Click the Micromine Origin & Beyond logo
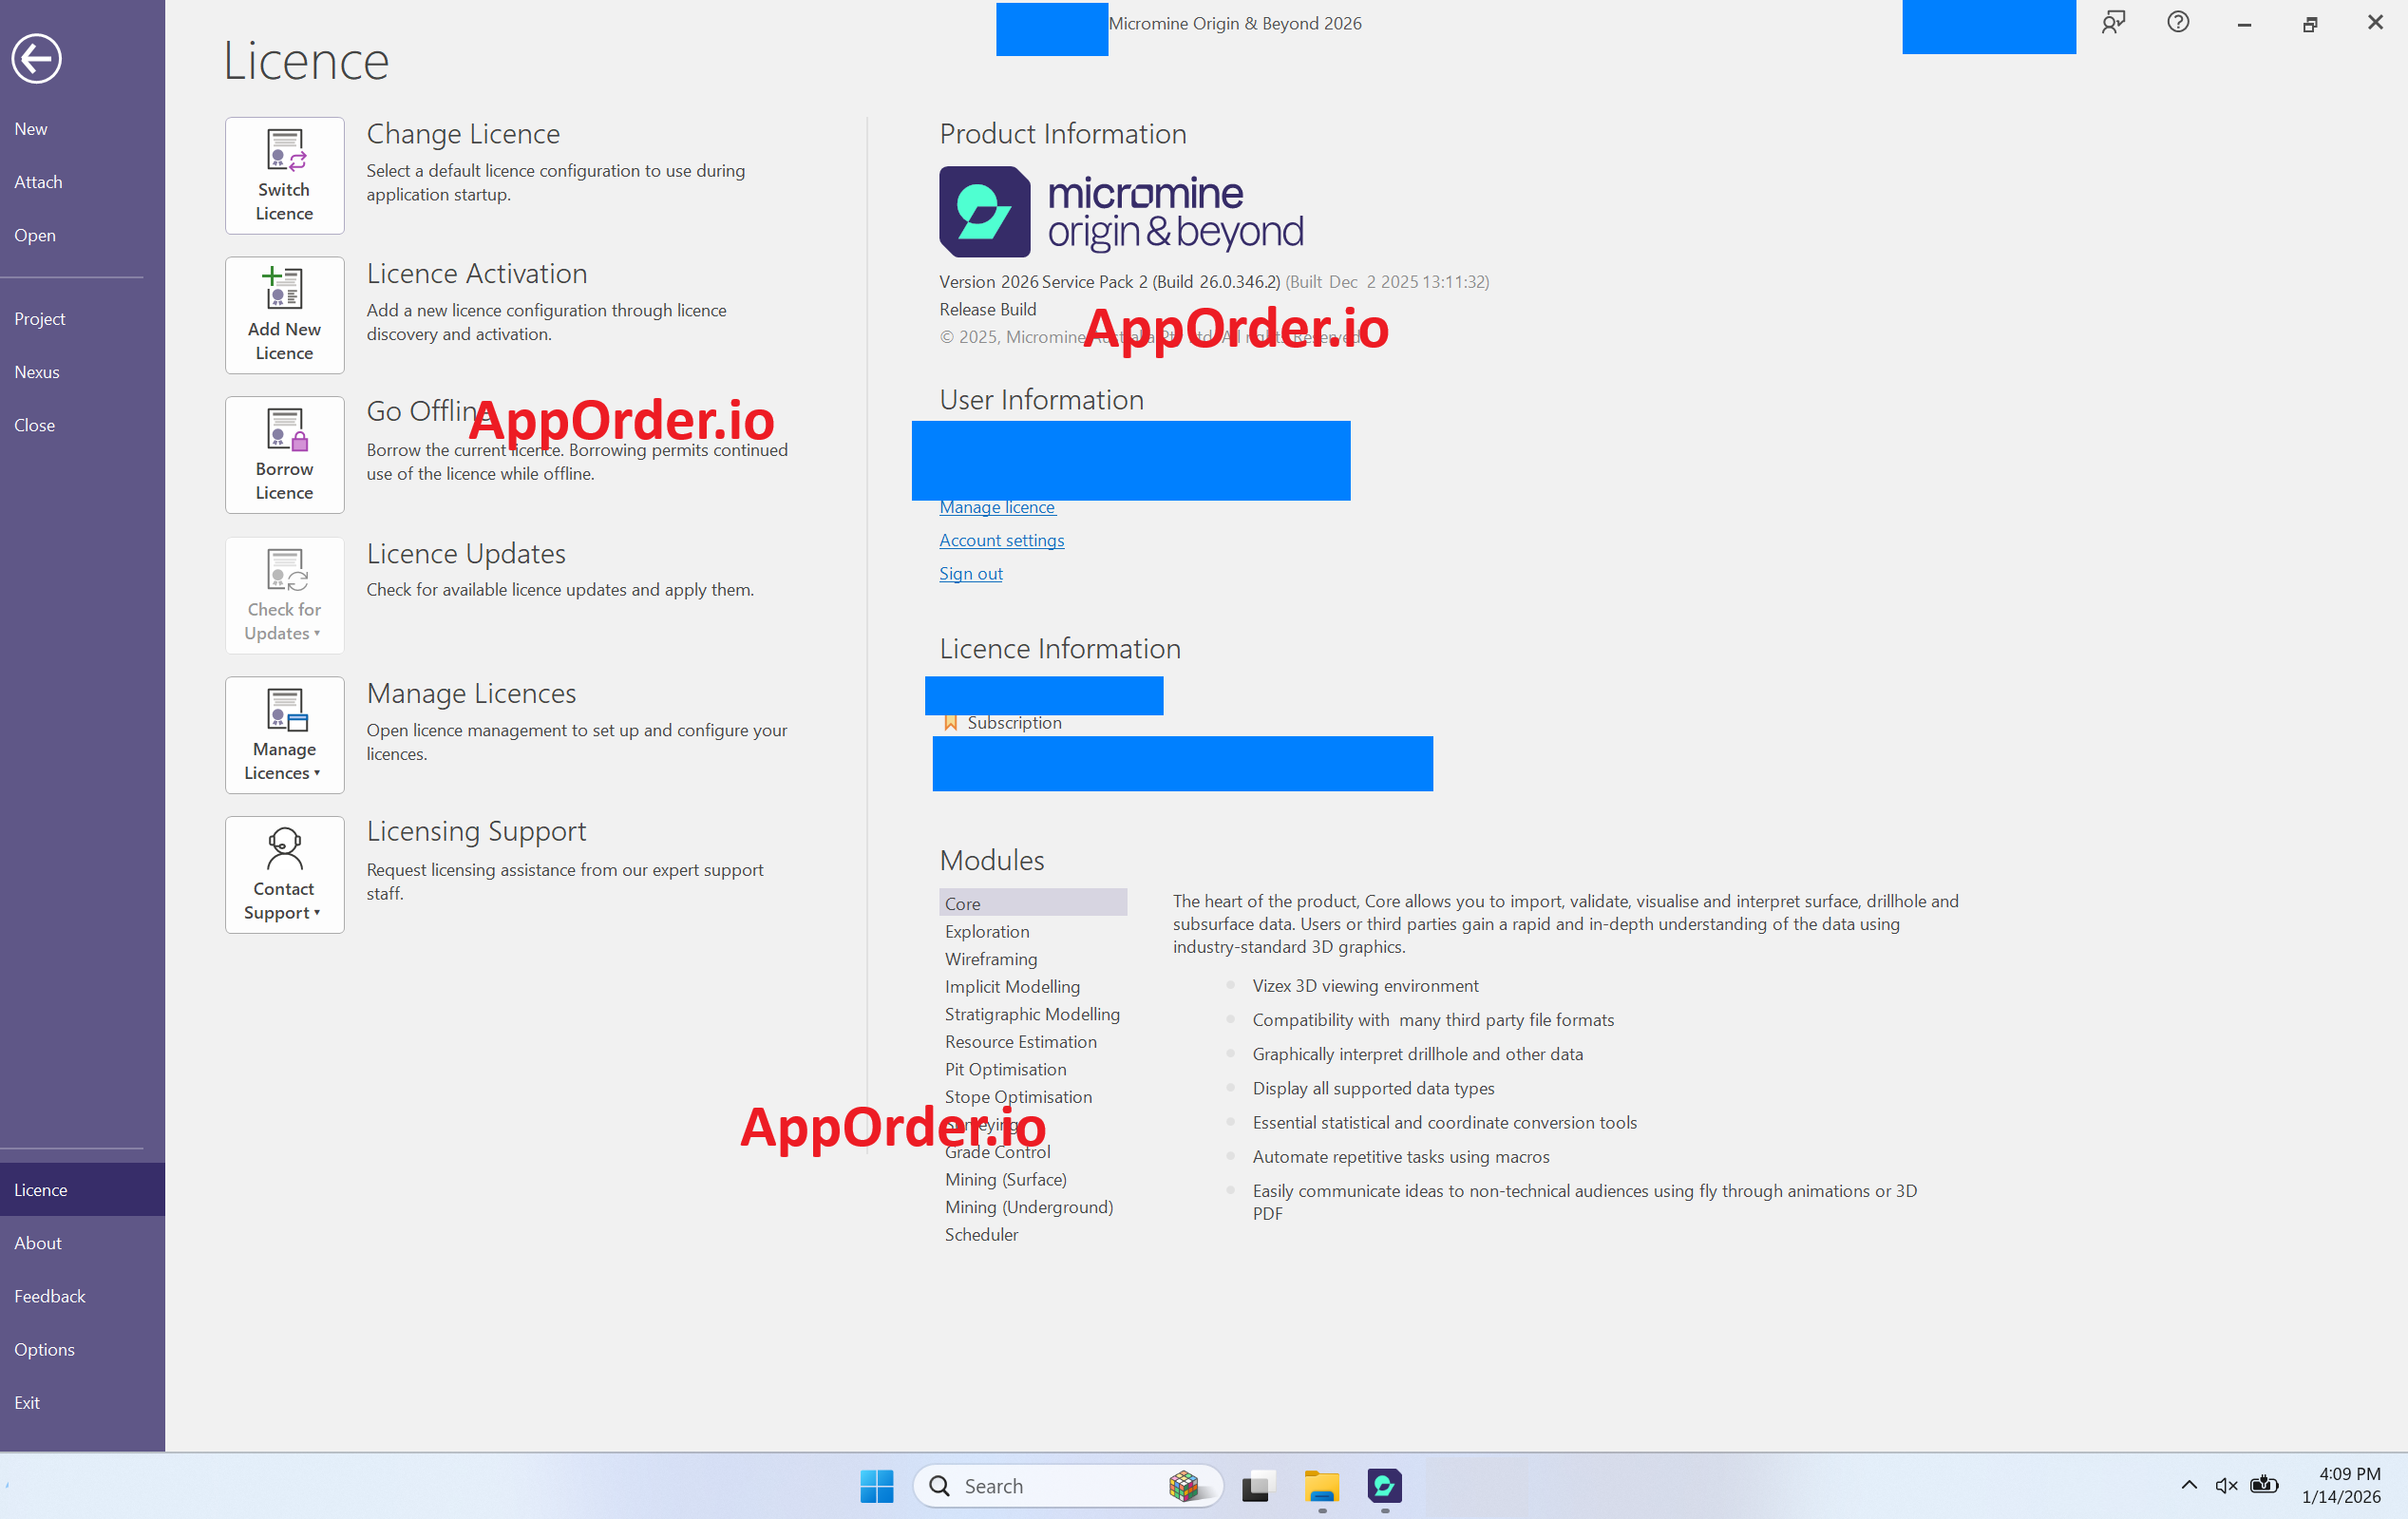 point(1121,212)
